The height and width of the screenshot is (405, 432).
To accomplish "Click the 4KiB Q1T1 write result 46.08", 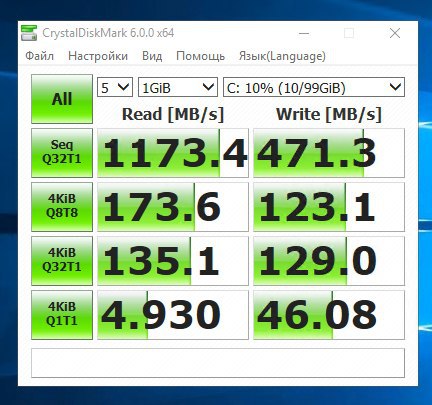I will pos(329,315).
